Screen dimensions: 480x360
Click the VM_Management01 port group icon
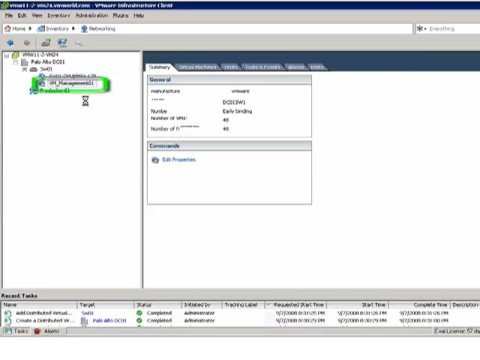(x=42, y=83)
